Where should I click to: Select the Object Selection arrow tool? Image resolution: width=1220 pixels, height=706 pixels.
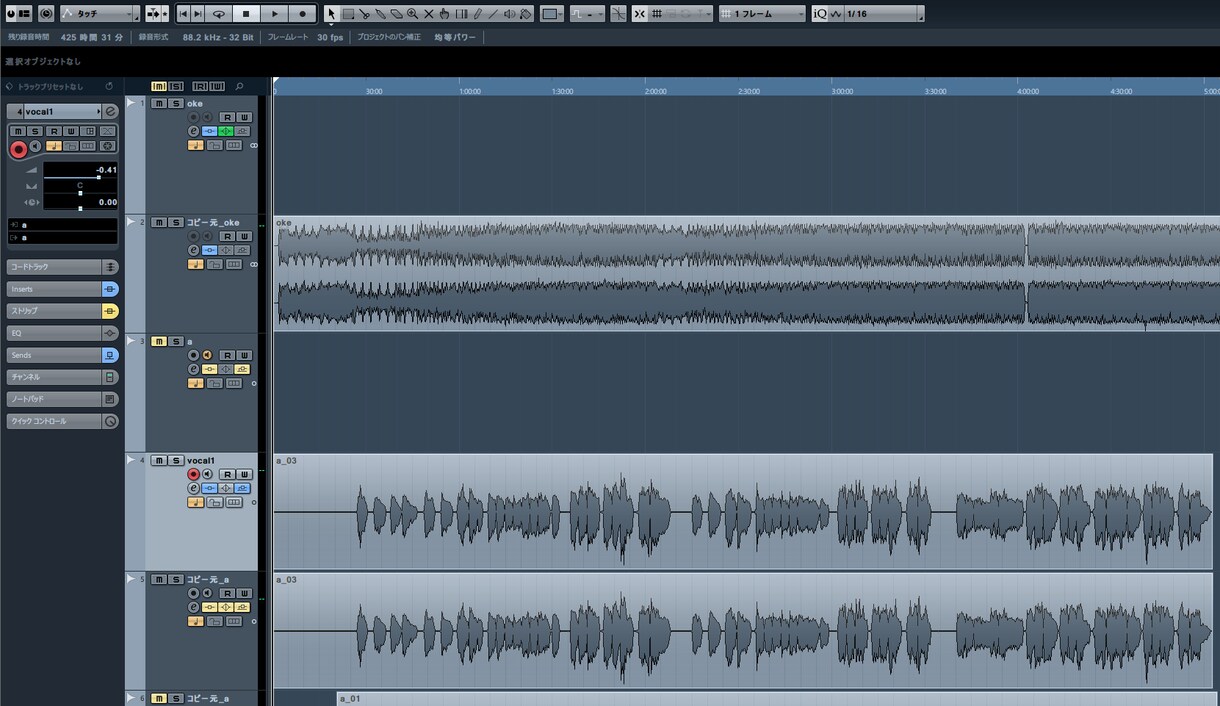(331, 14)
